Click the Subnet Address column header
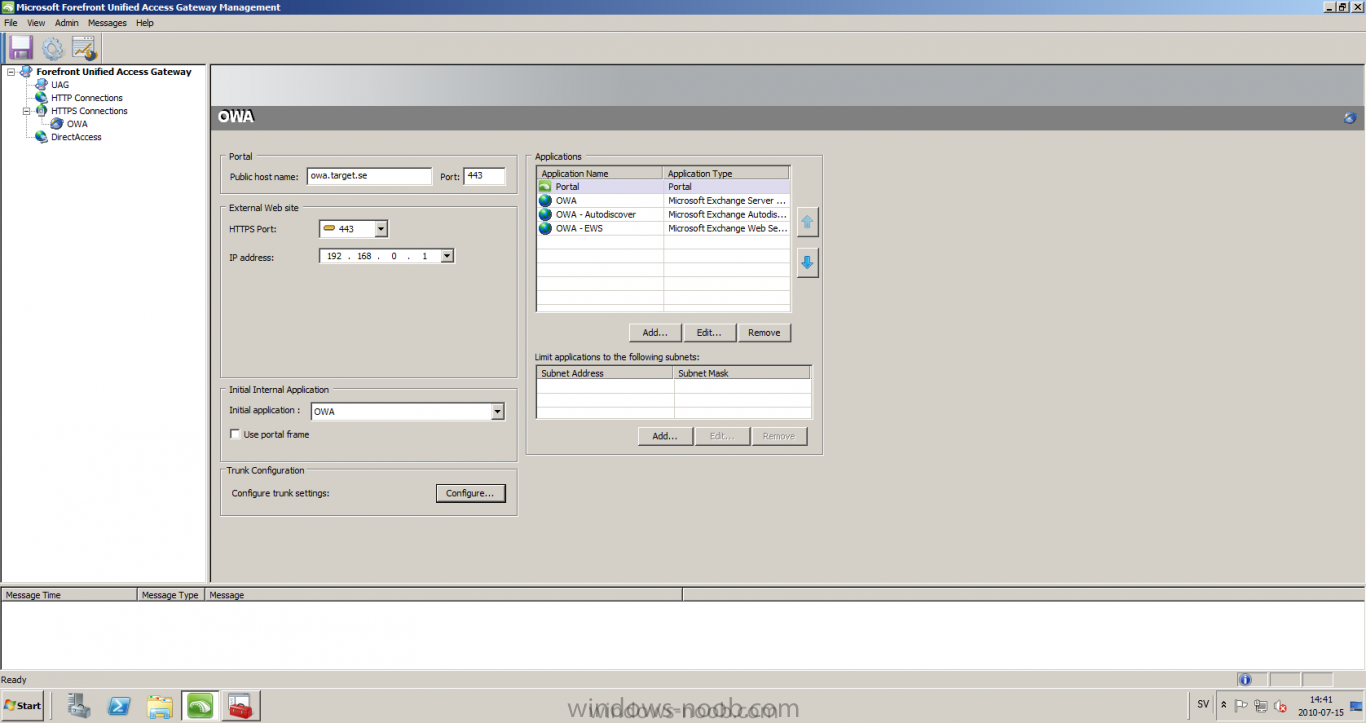 [605, 373]
